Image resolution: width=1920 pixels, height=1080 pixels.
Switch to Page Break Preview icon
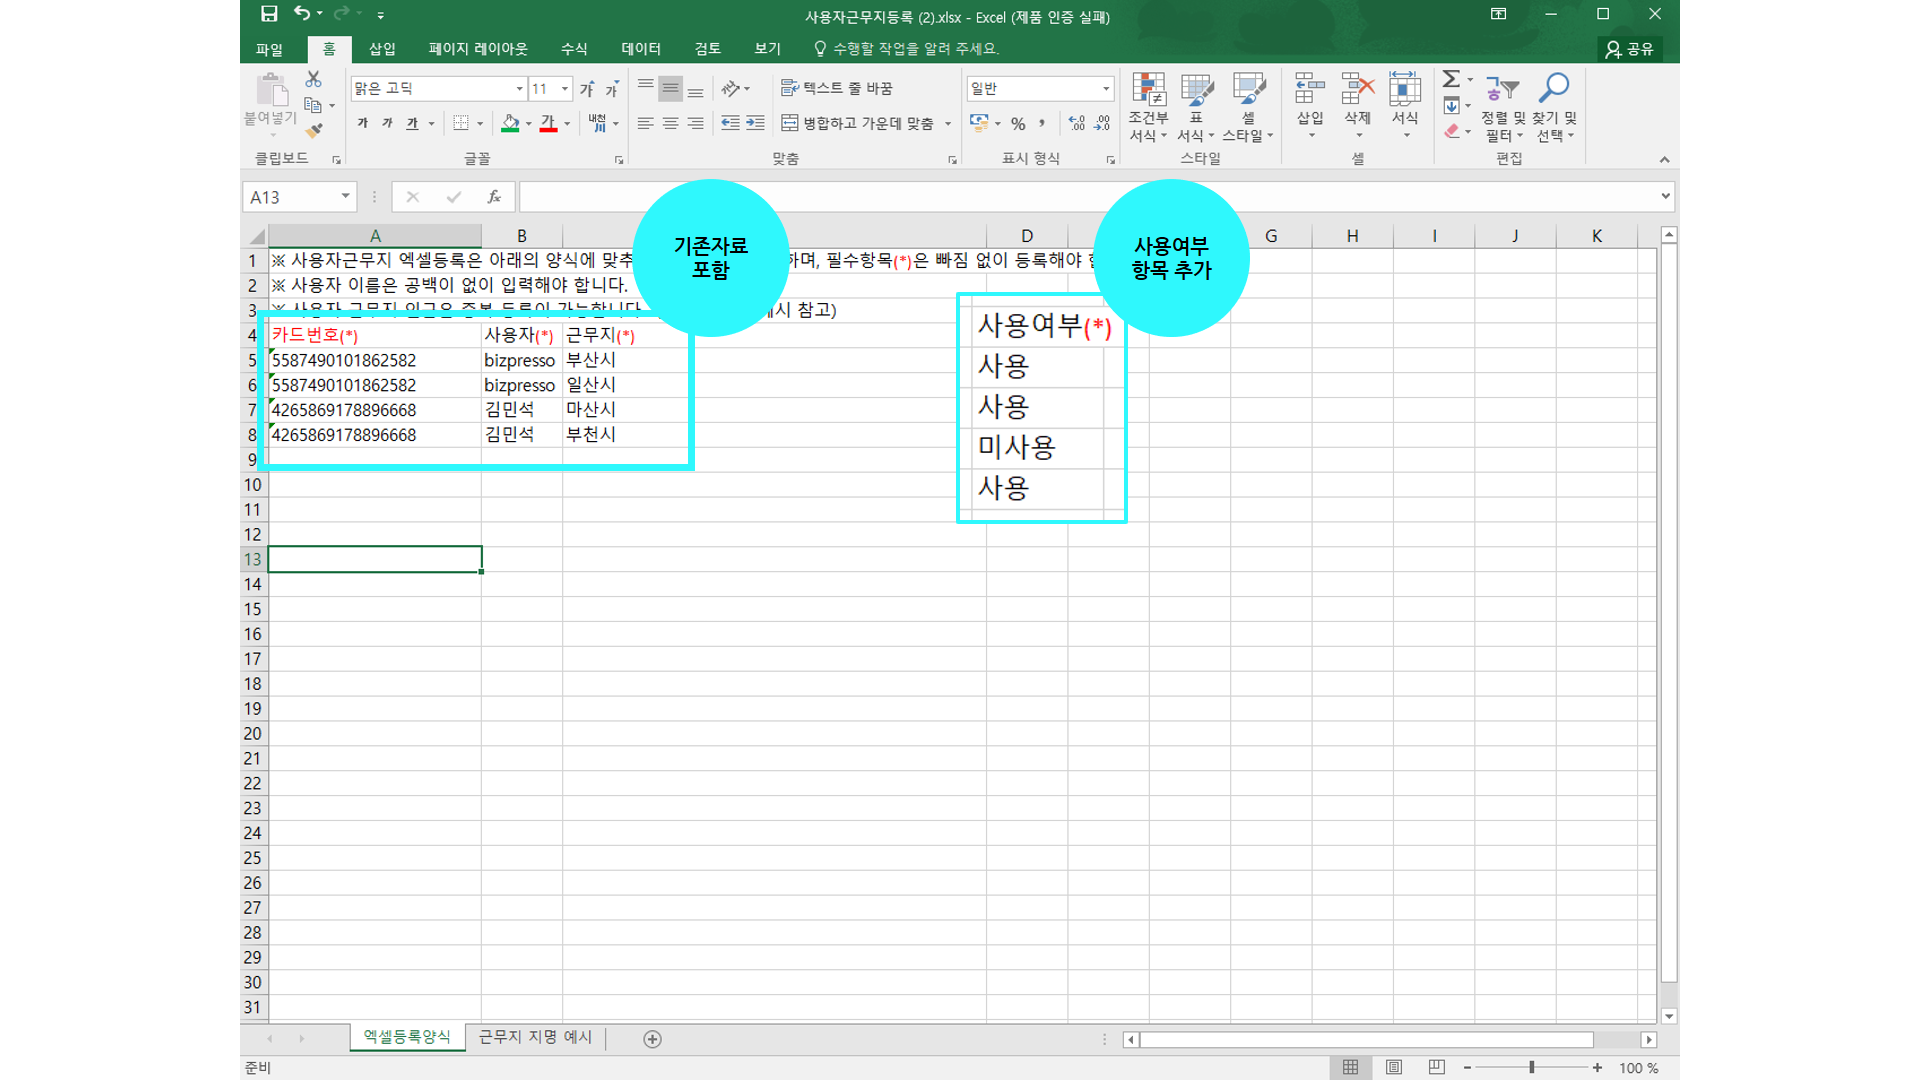pos(1436,1068)
